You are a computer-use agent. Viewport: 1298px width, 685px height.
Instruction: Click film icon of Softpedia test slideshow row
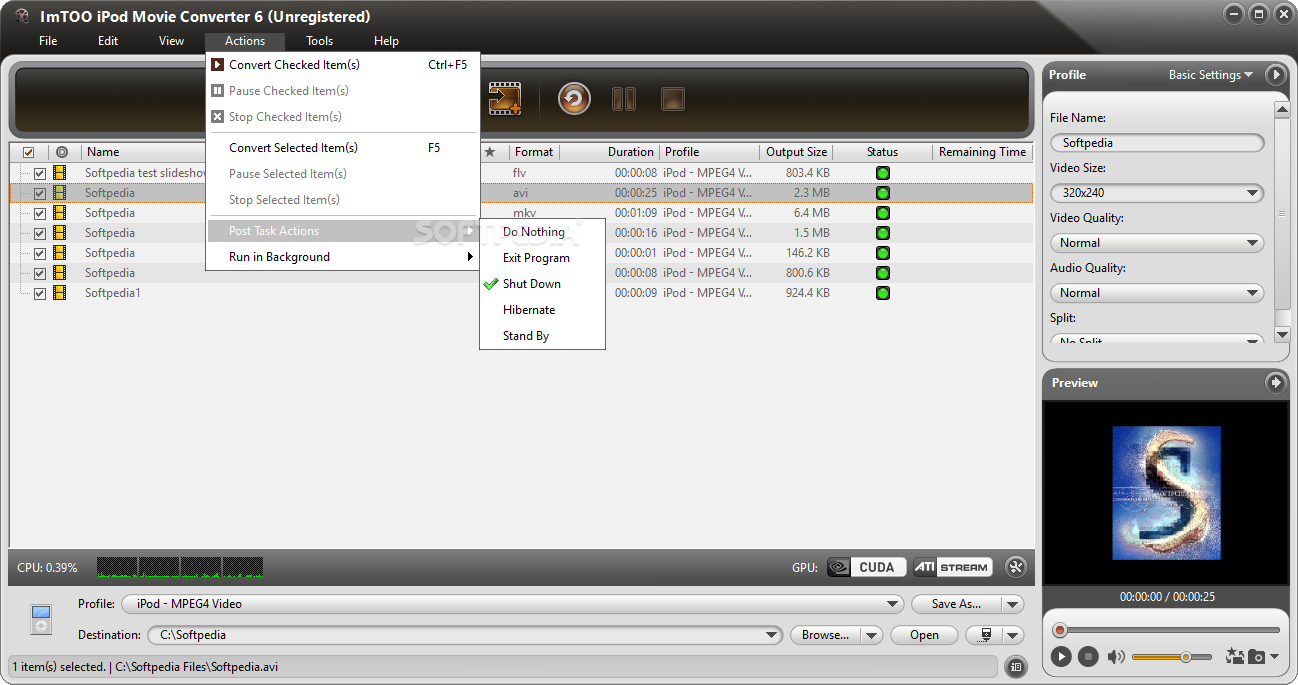tap(60, 173)
